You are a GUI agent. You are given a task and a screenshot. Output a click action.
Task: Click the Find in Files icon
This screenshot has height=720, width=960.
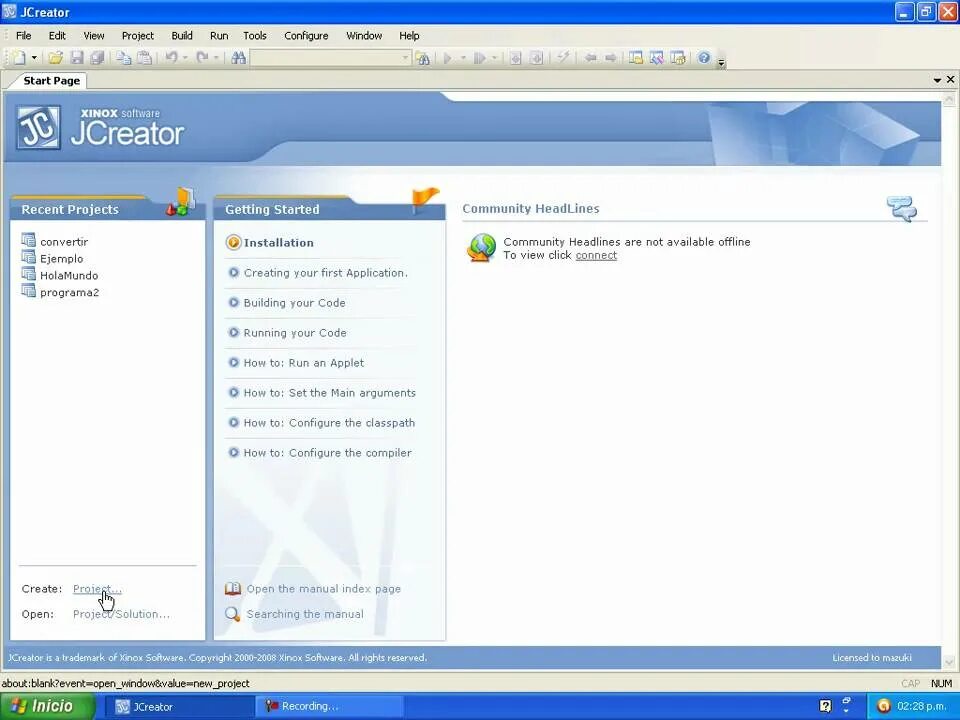point(422,58)
